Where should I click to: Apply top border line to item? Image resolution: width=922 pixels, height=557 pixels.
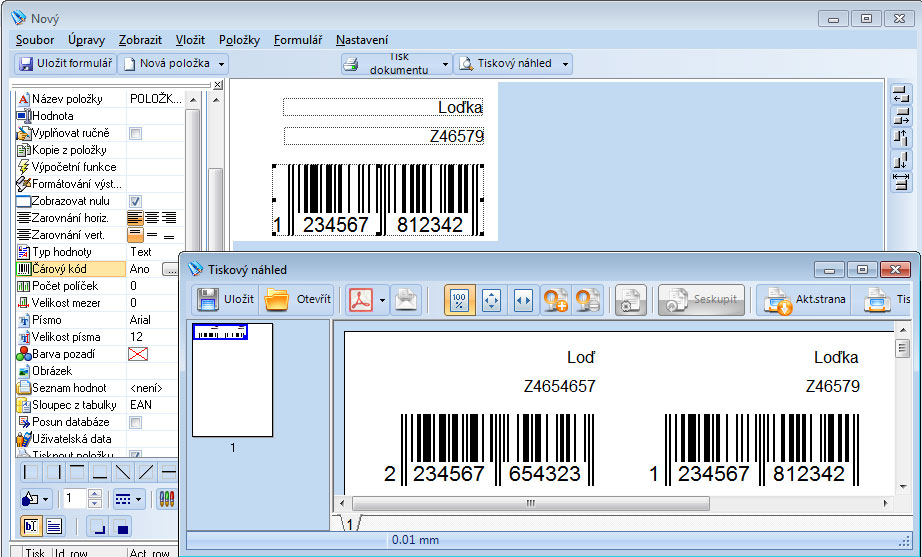[x=76, y=472]
